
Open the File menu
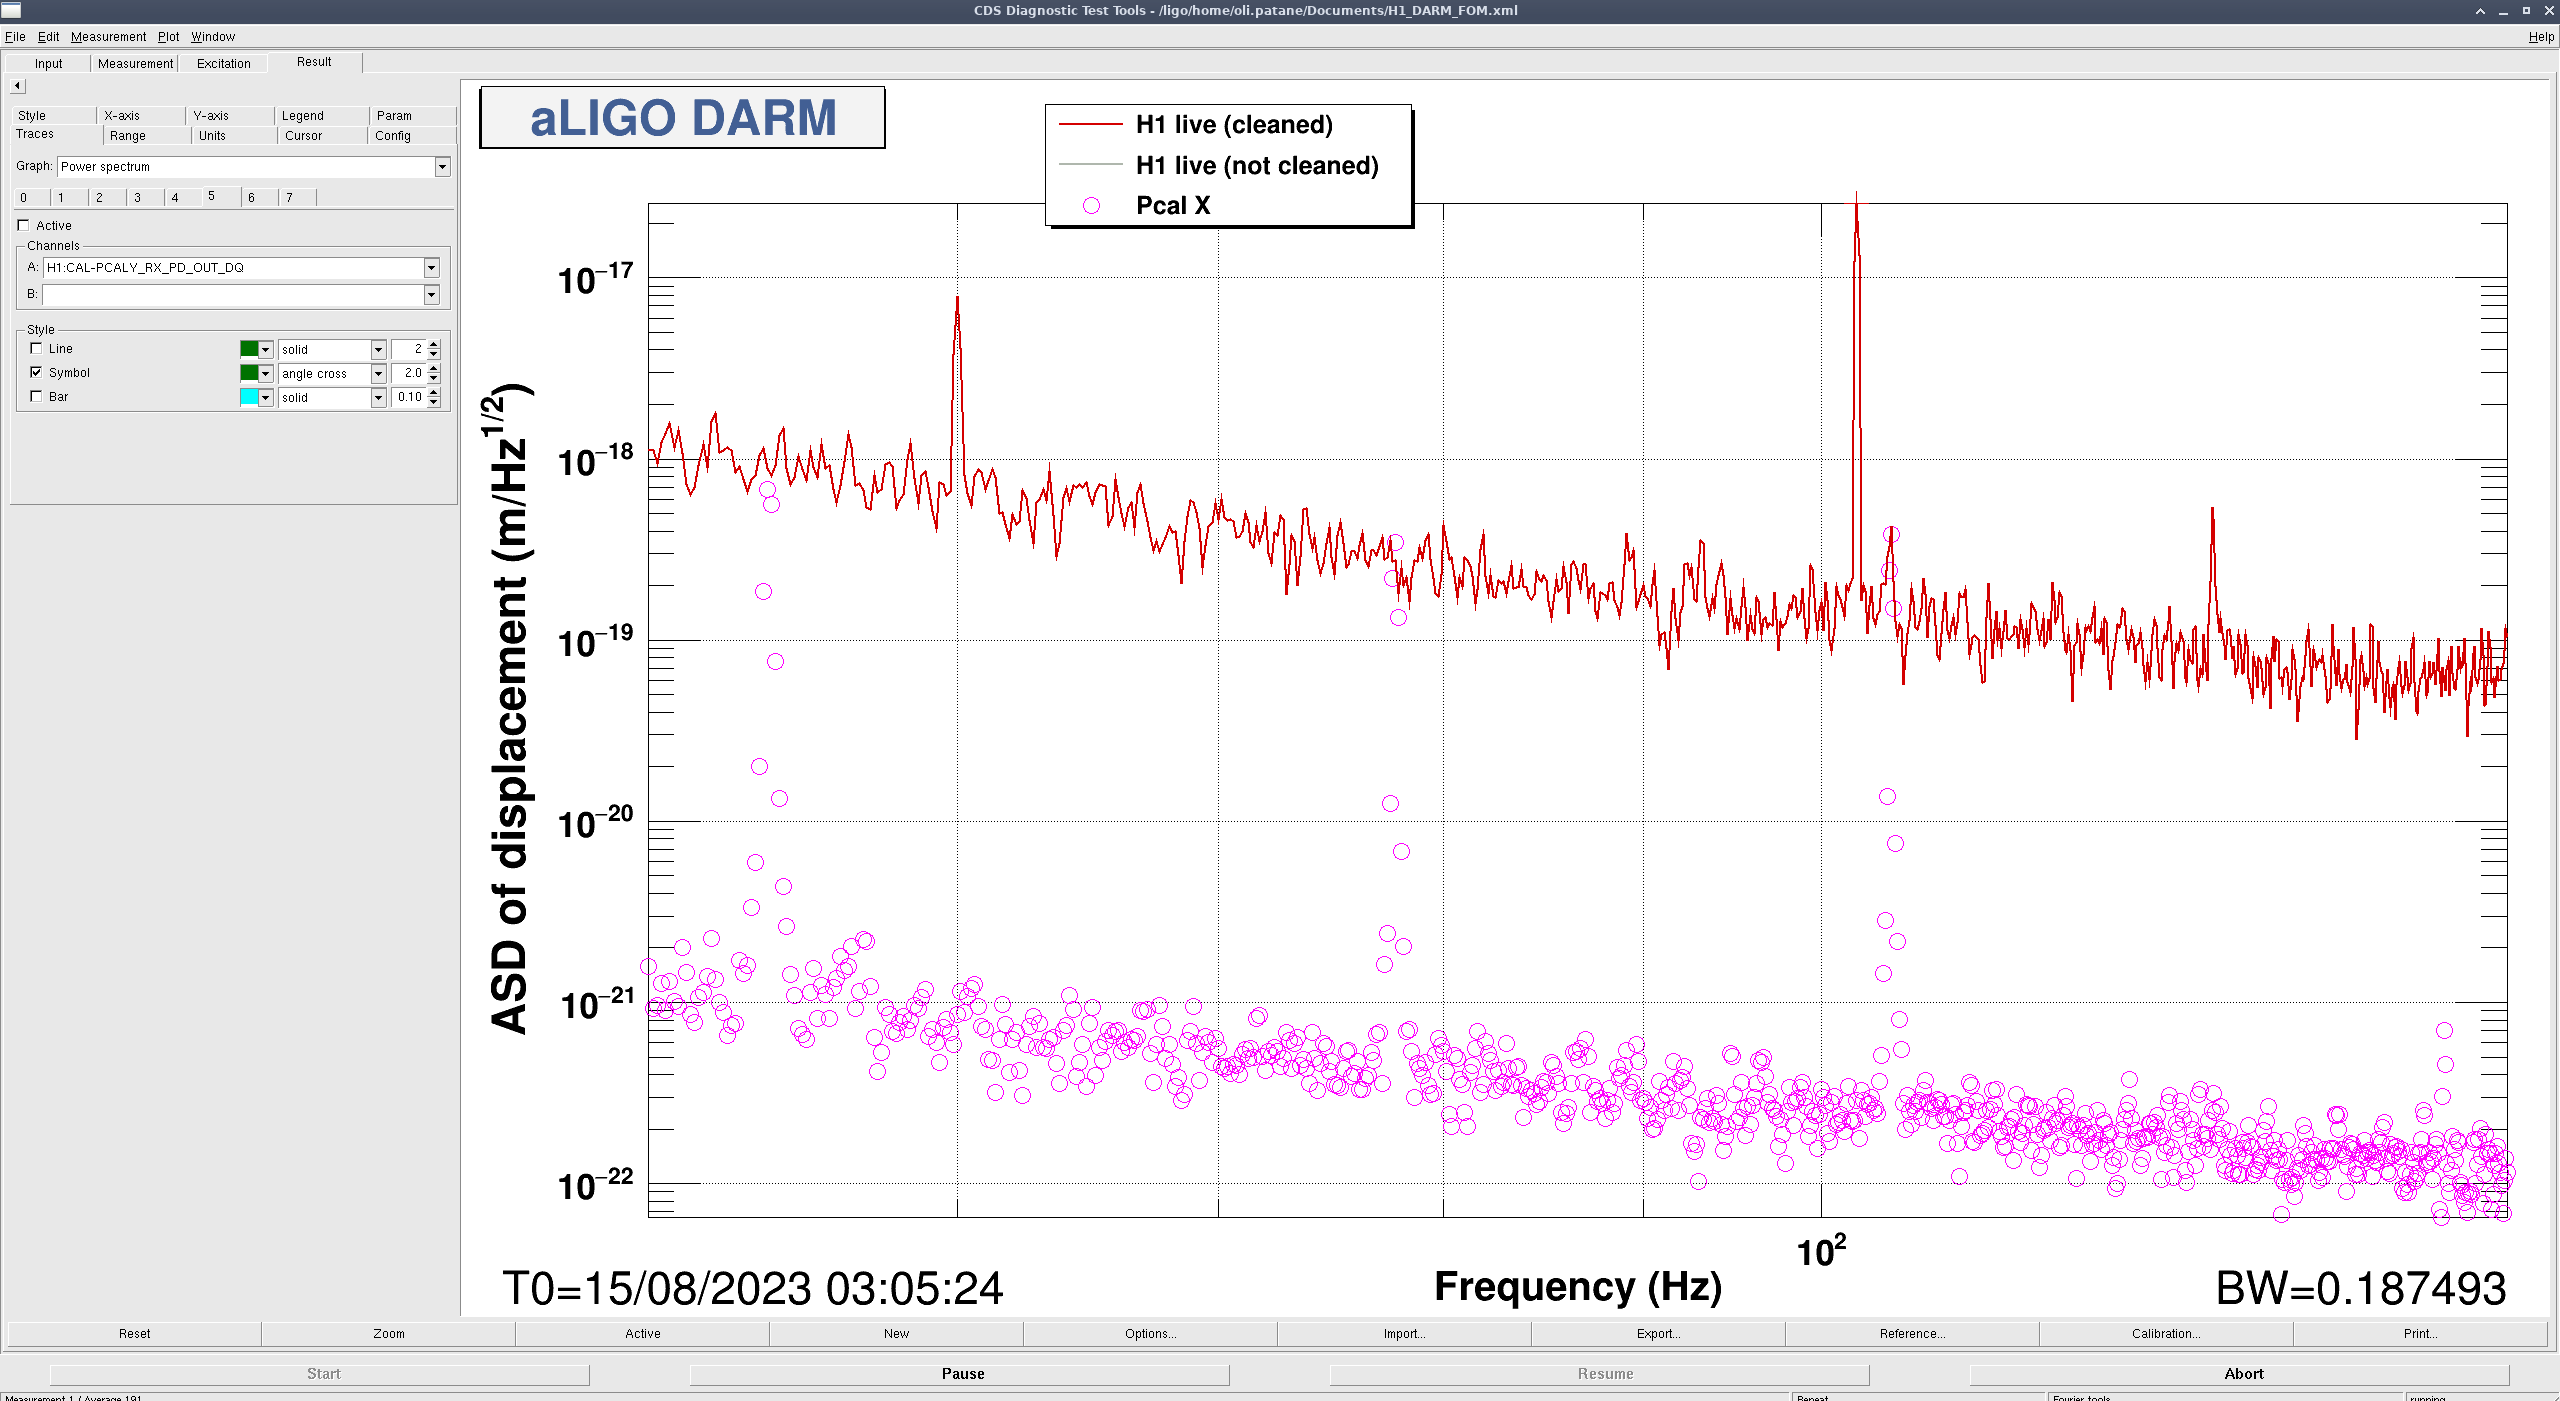(15, 37)
